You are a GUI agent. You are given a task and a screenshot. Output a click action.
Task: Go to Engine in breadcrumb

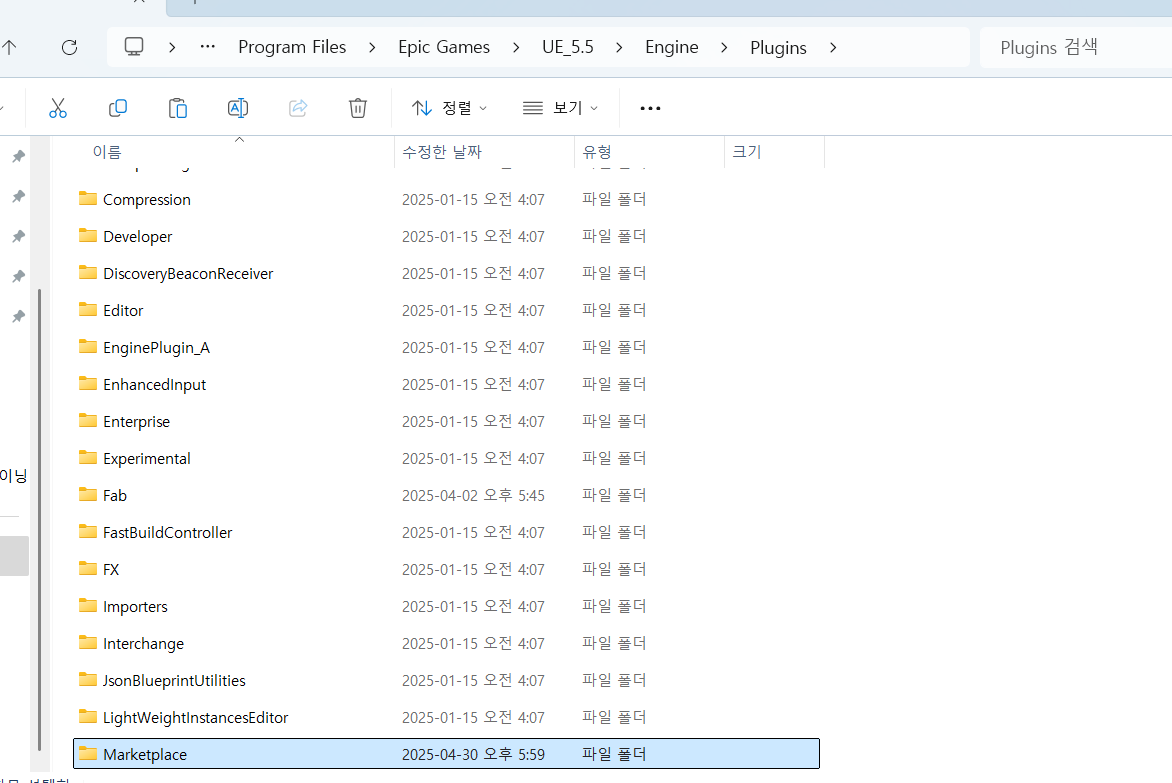[x=671, y=47]
